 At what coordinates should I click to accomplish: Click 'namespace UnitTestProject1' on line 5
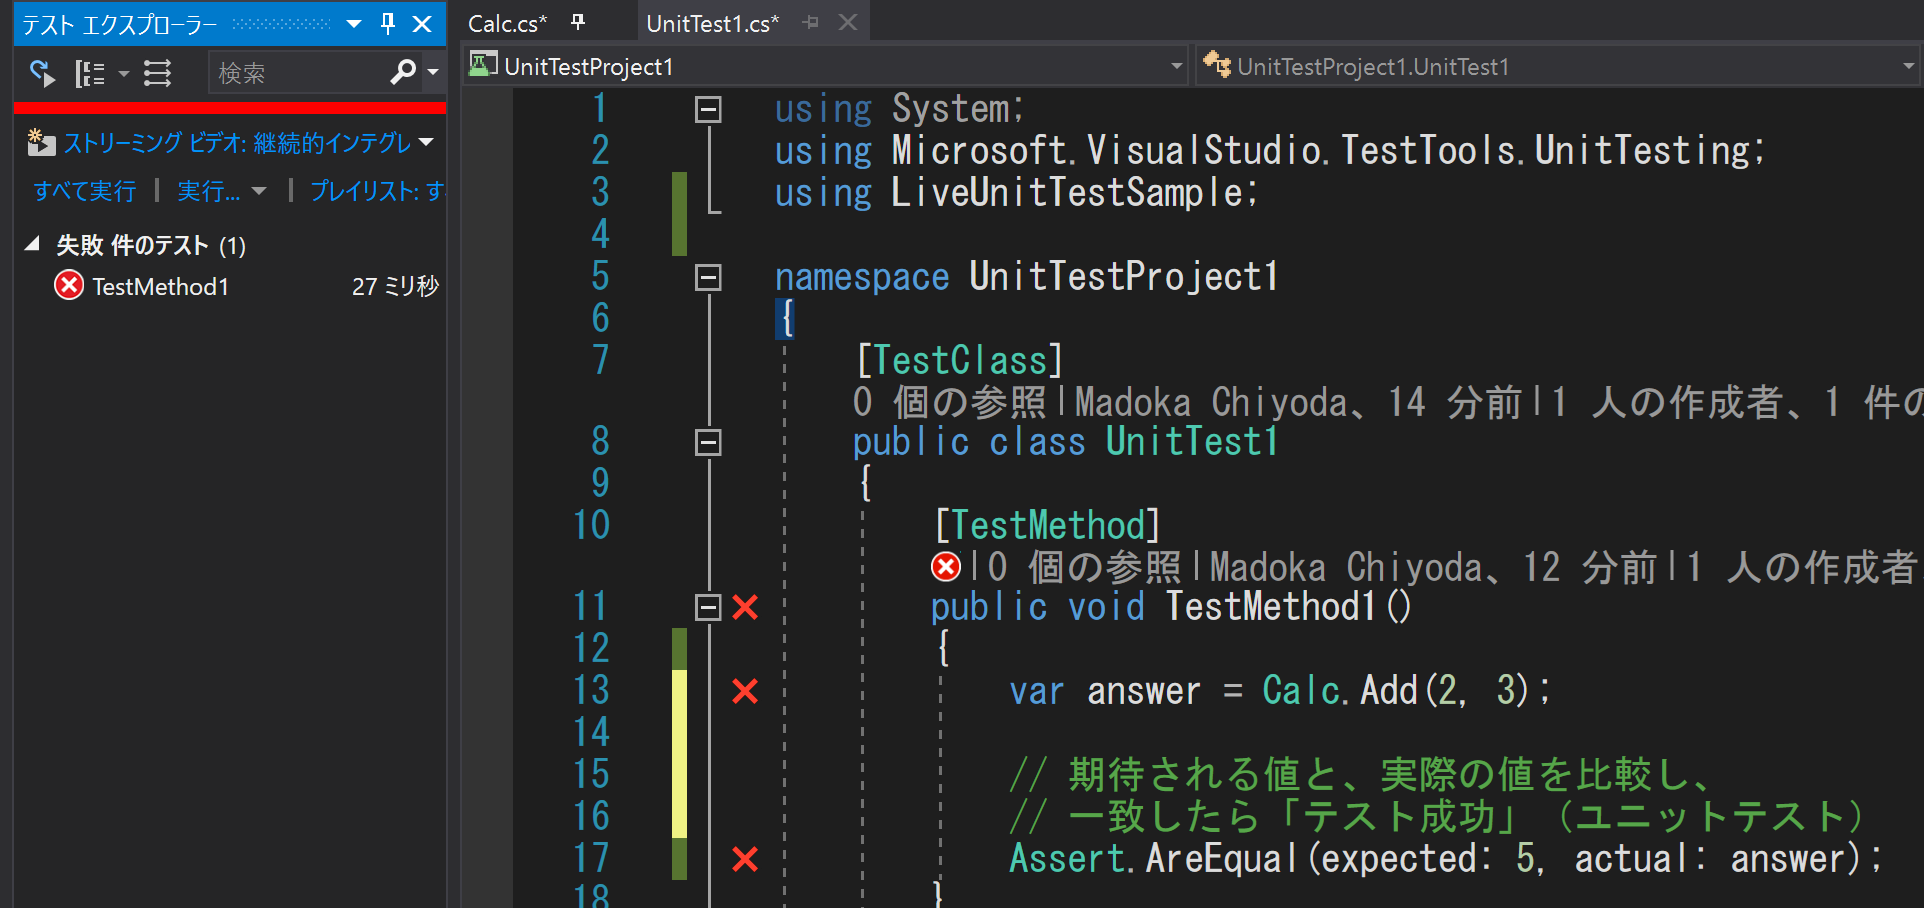[x=1027, y=277]
